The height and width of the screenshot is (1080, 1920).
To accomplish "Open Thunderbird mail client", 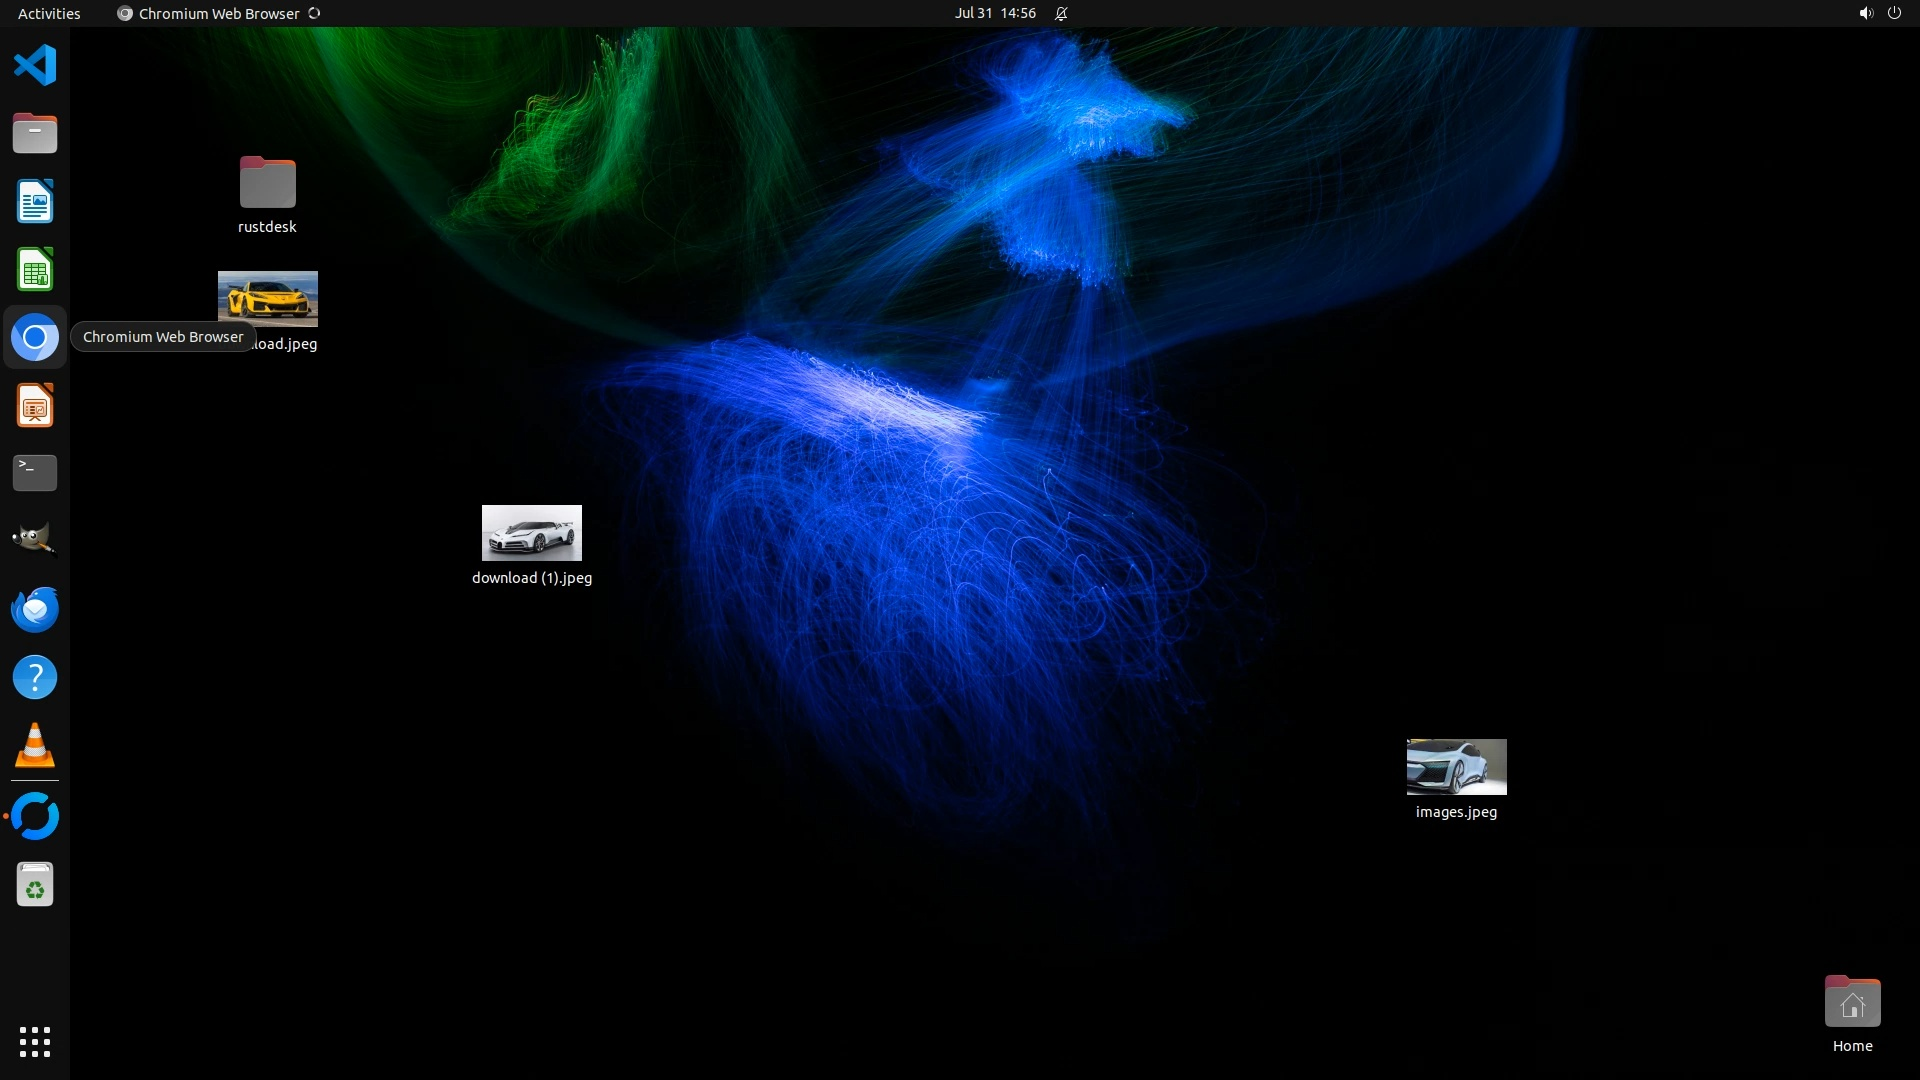I will 35,610.
